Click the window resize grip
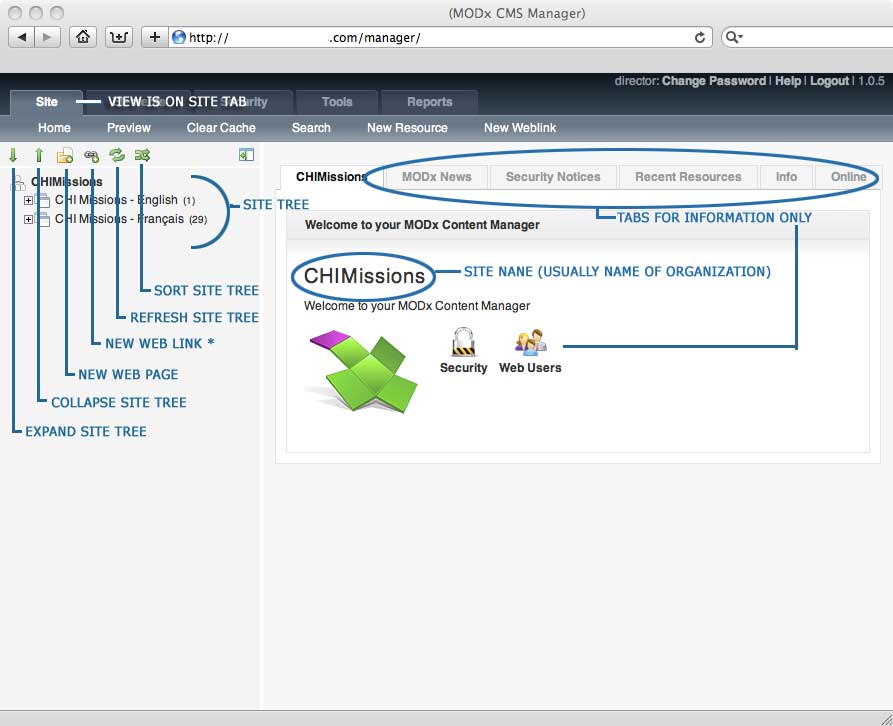This screenshot has width=893, height=726. tap(886, 719)
